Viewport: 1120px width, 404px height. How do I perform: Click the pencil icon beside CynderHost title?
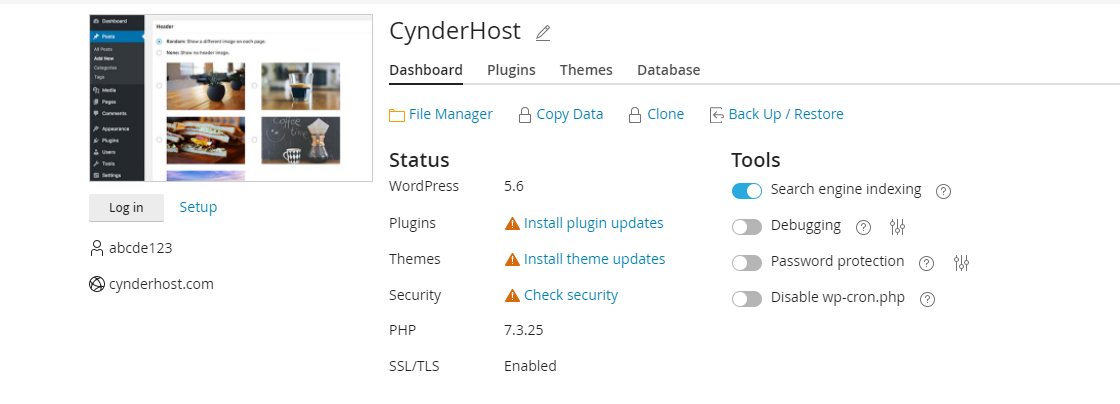(x=543, y=33)
